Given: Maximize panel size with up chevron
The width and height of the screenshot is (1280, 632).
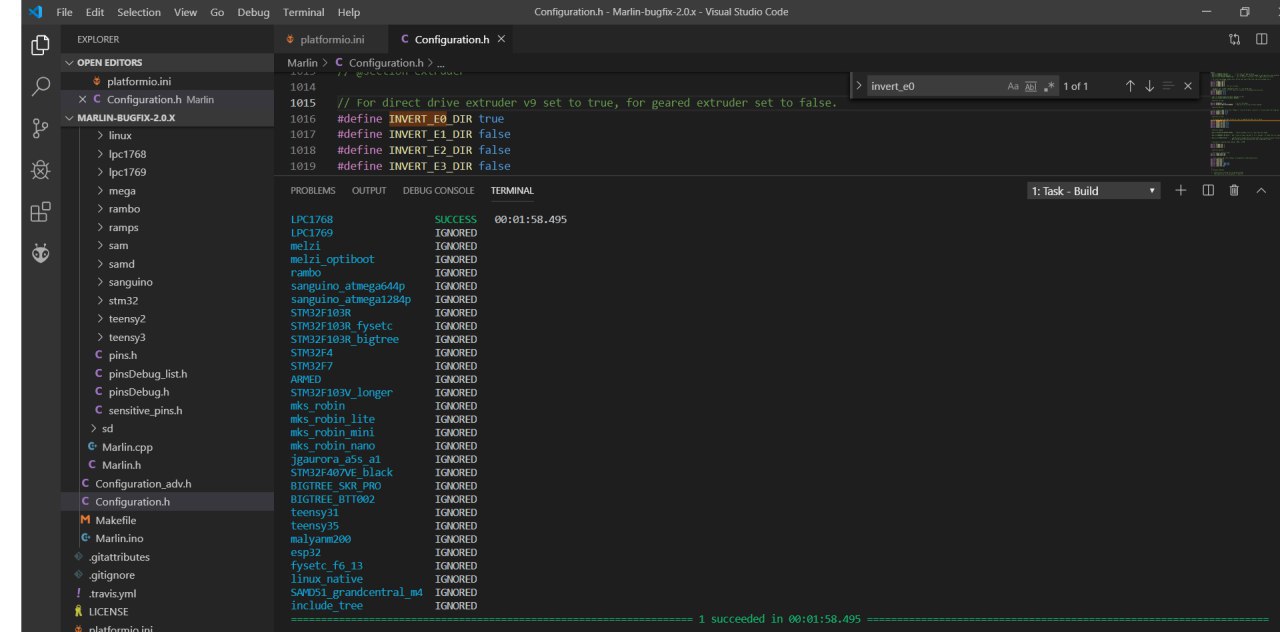Looking at the screenshot, I should coord(1261,190).
